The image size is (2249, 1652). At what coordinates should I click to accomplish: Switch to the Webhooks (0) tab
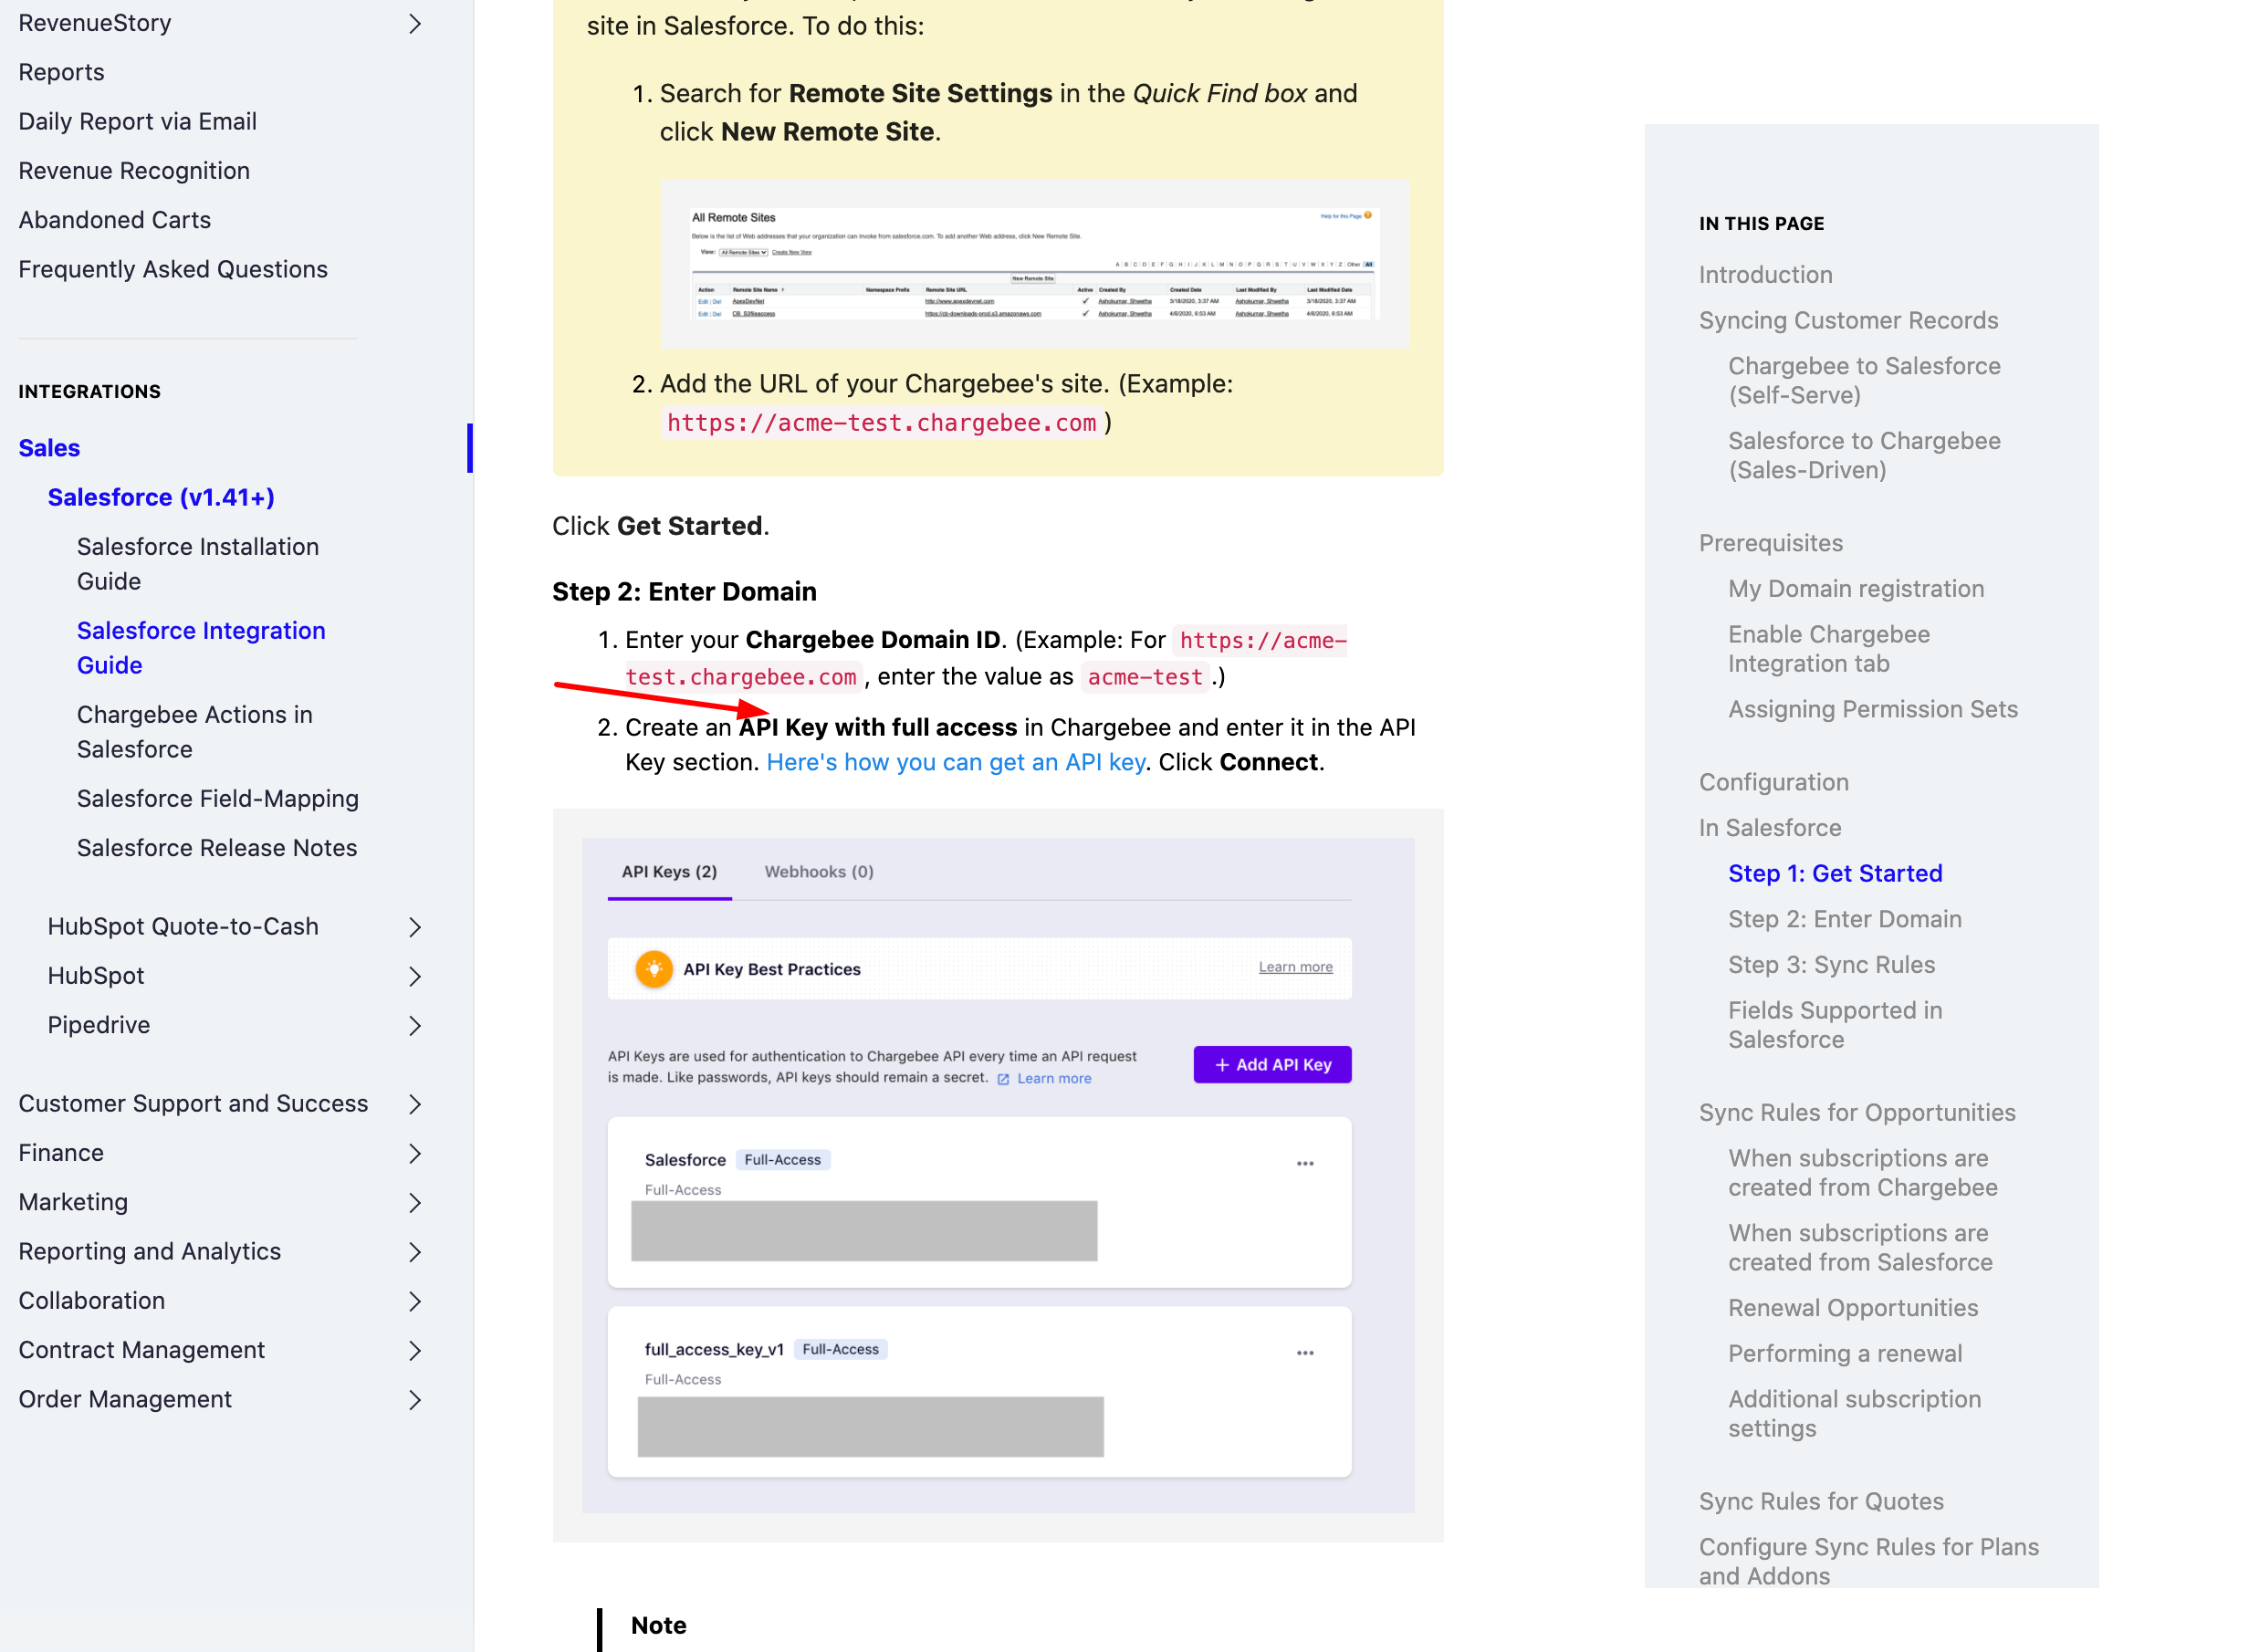tap(818, 871)
